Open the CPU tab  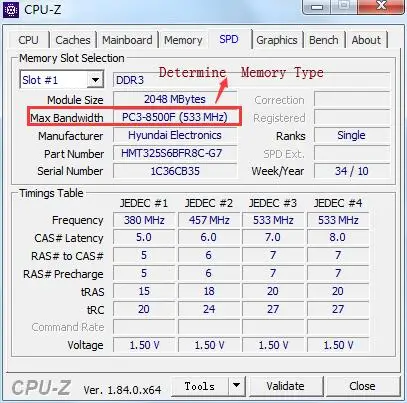click(x=28, y=40)
